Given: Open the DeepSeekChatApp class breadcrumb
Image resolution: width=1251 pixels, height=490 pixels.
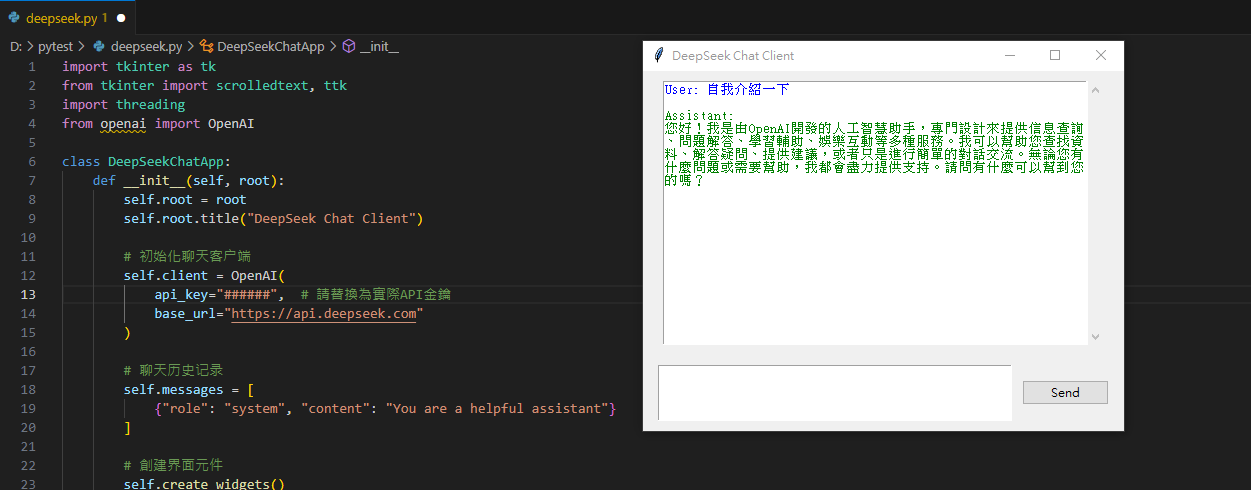Looking at the screenshot, I should coord(270,46).
